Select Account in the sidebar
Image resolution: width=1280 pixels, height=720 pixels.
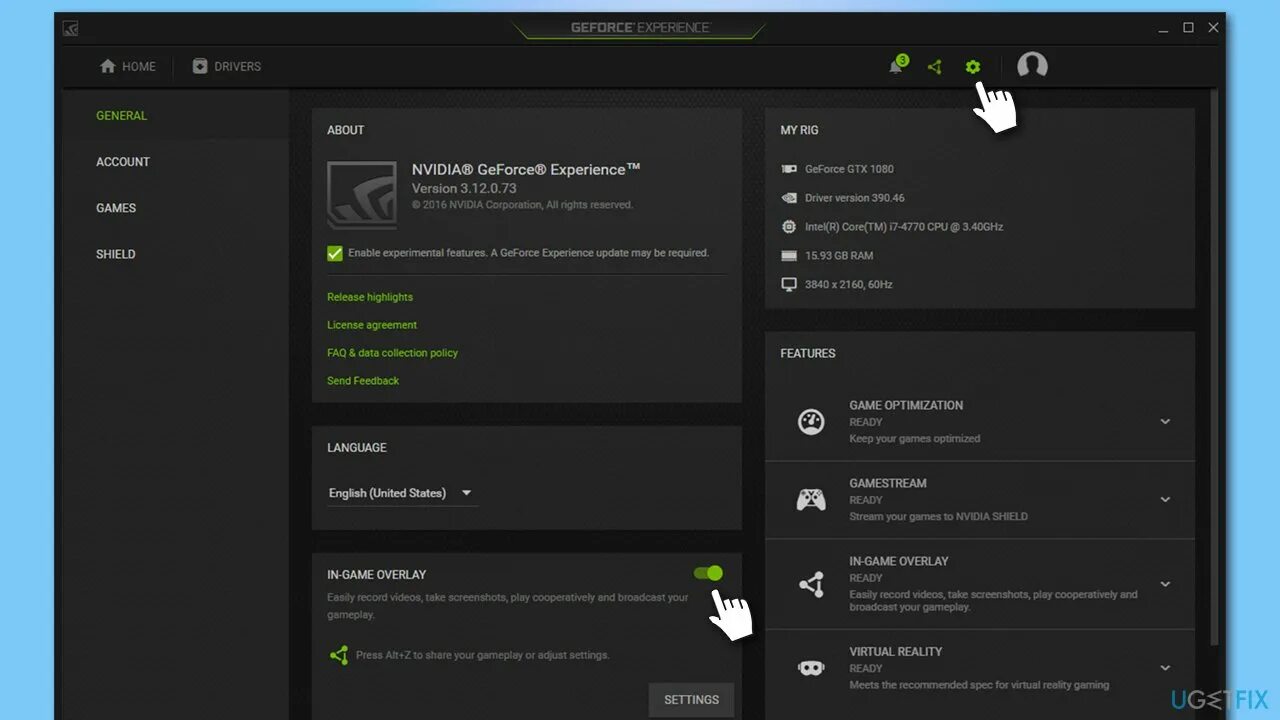(x=123, y=162)
